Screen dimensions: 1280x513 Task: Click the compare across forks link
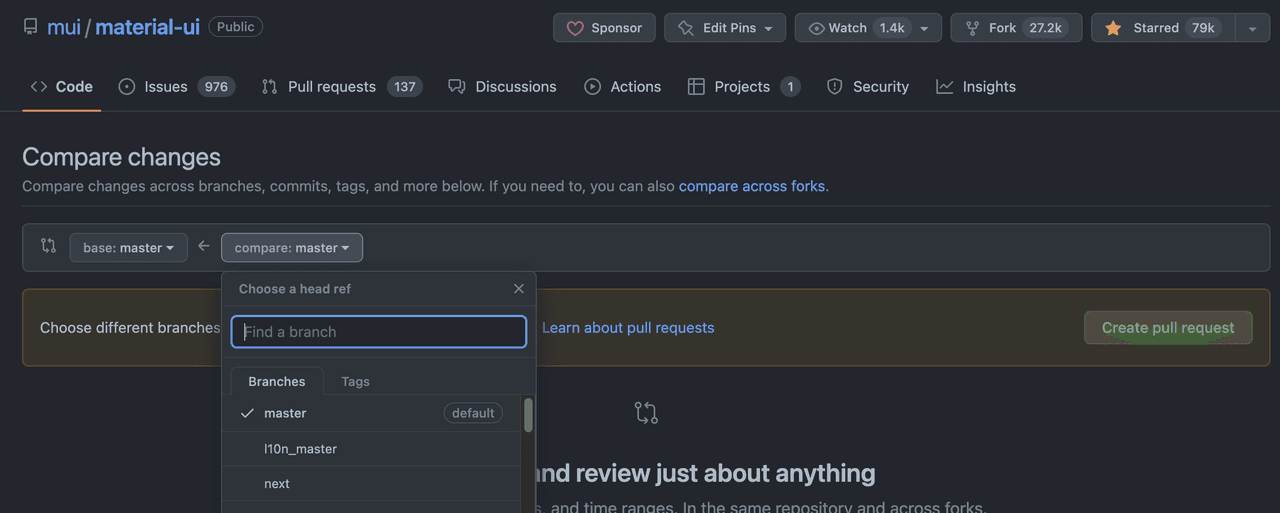pos(752,186)
